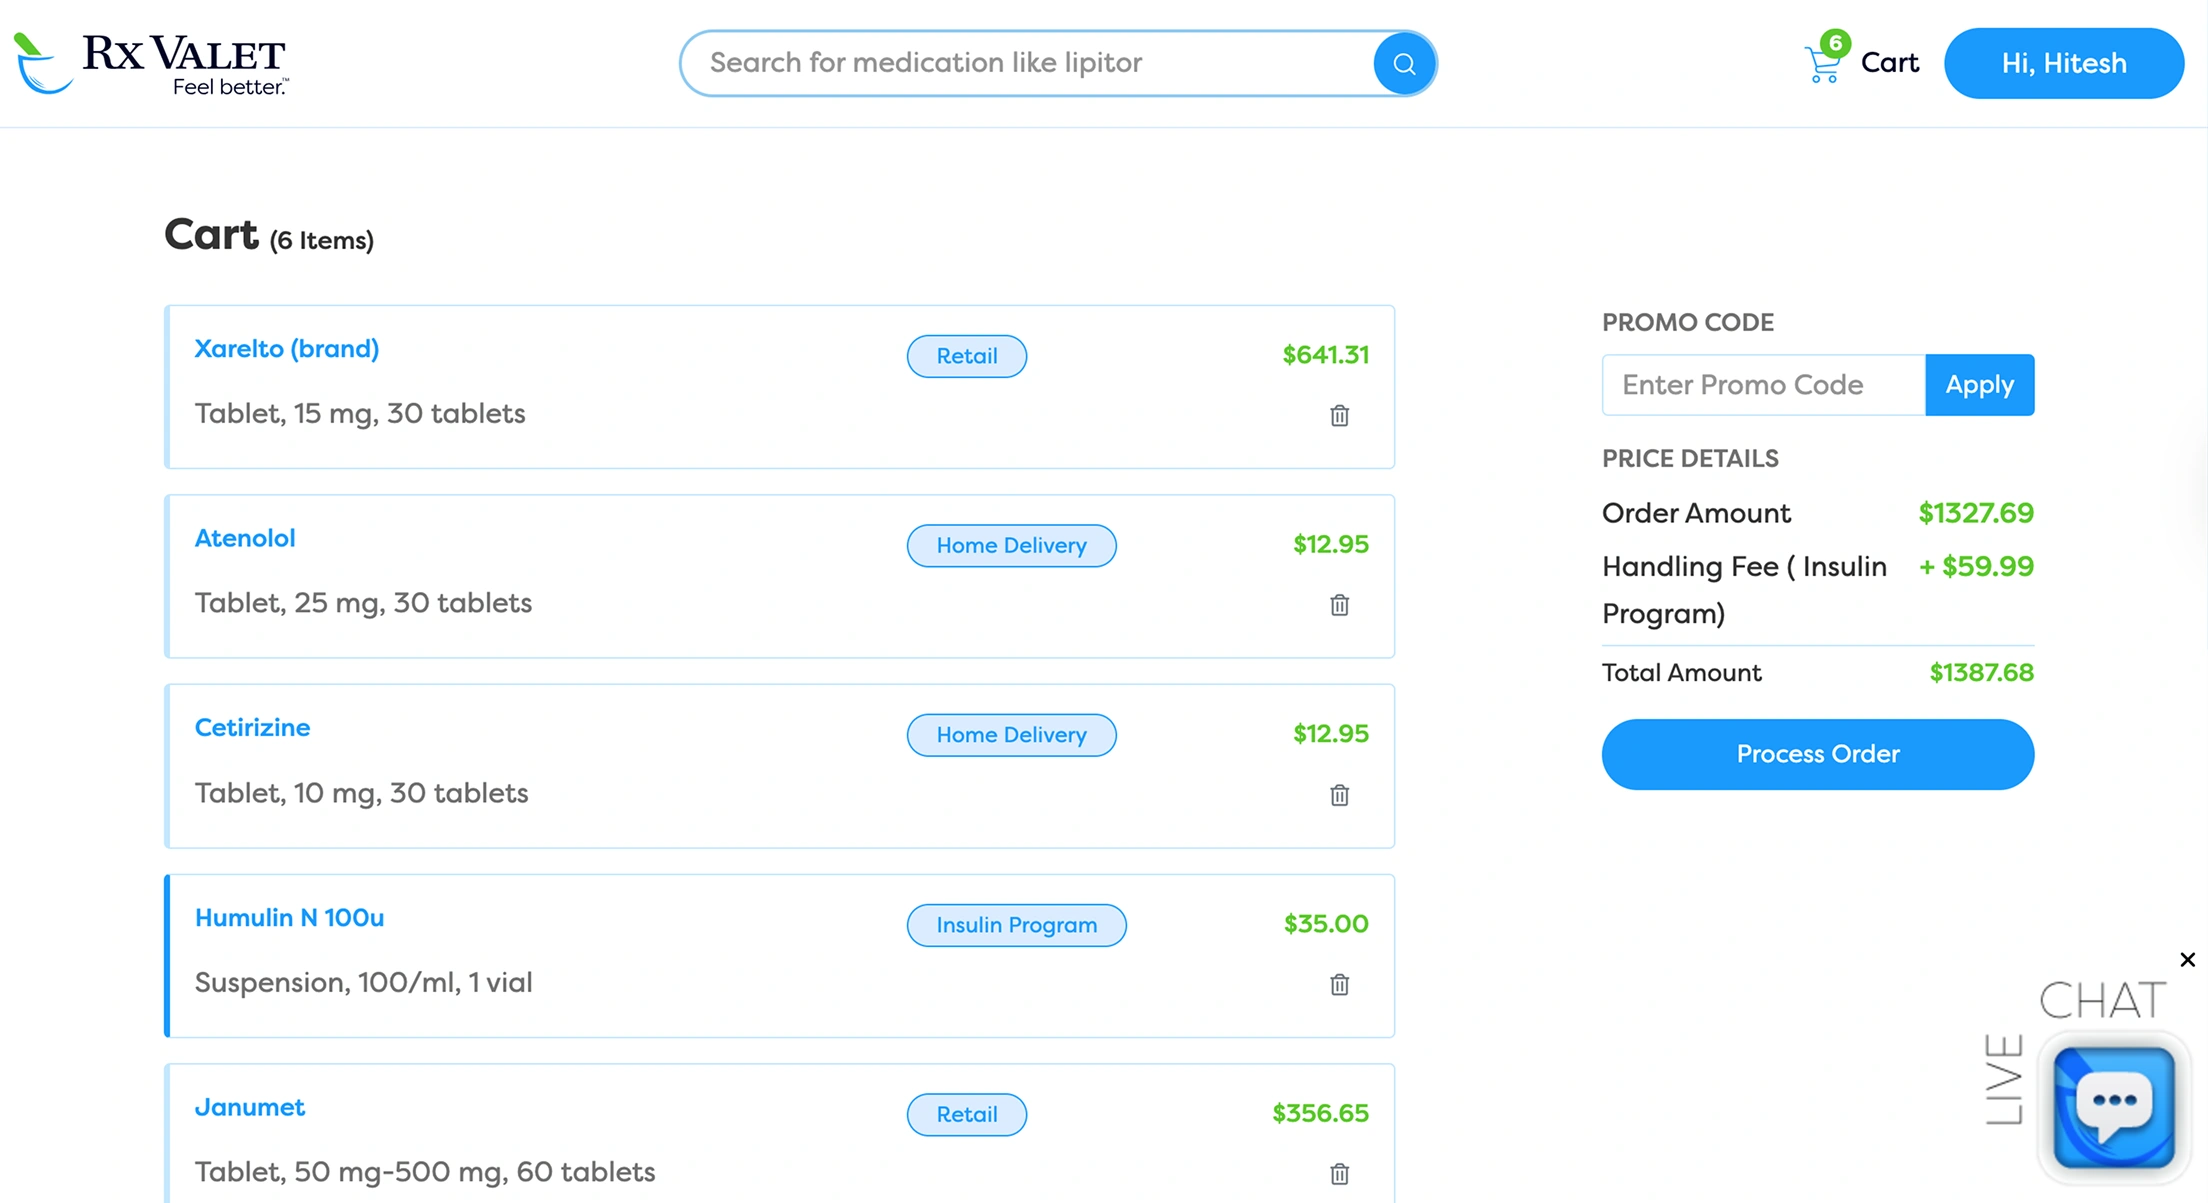
Task: Open Hi, Hitesh account menu
Action: [x=2063, y=63]
